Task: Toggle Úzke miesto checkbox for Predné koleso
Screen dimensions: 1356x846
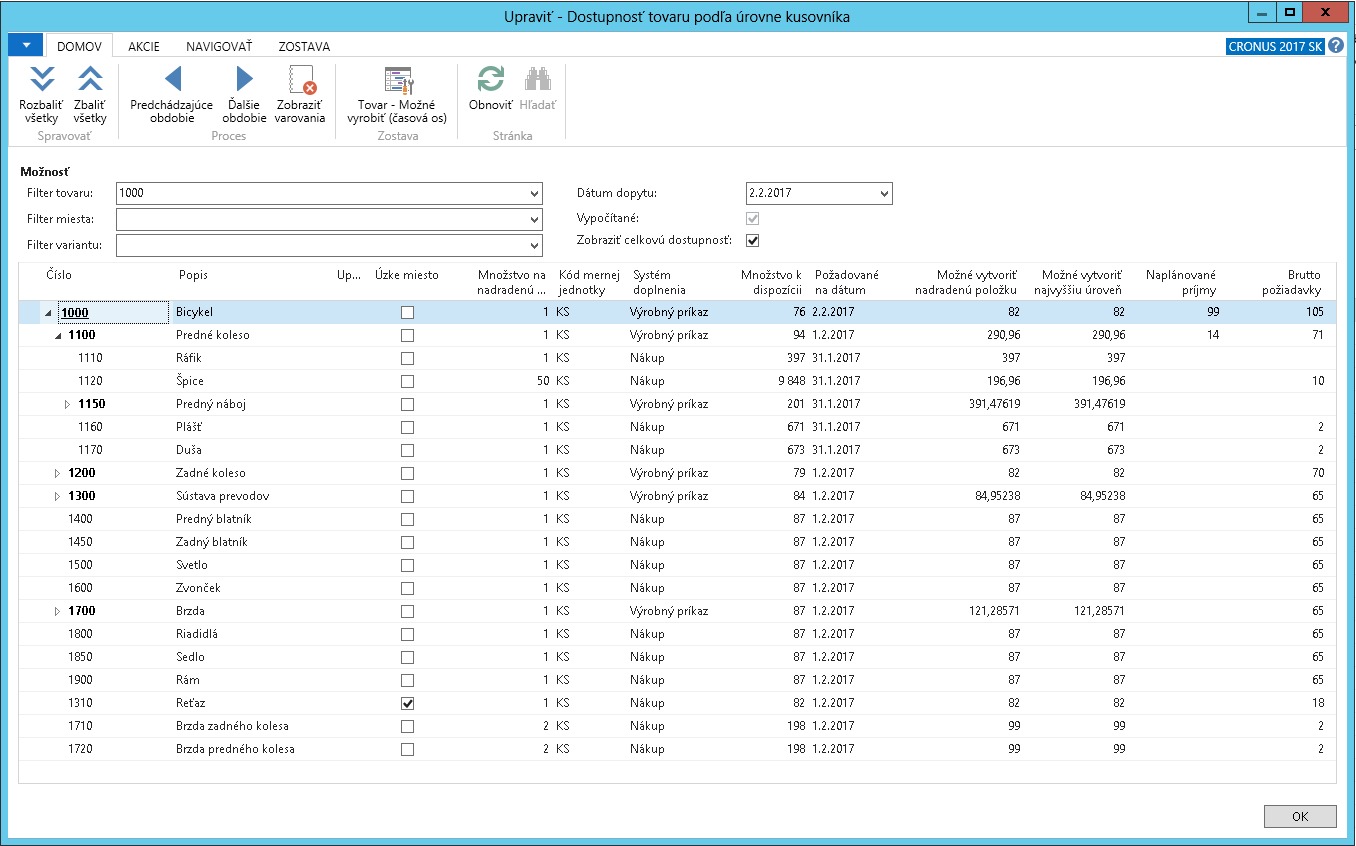Action: point(407,335)
